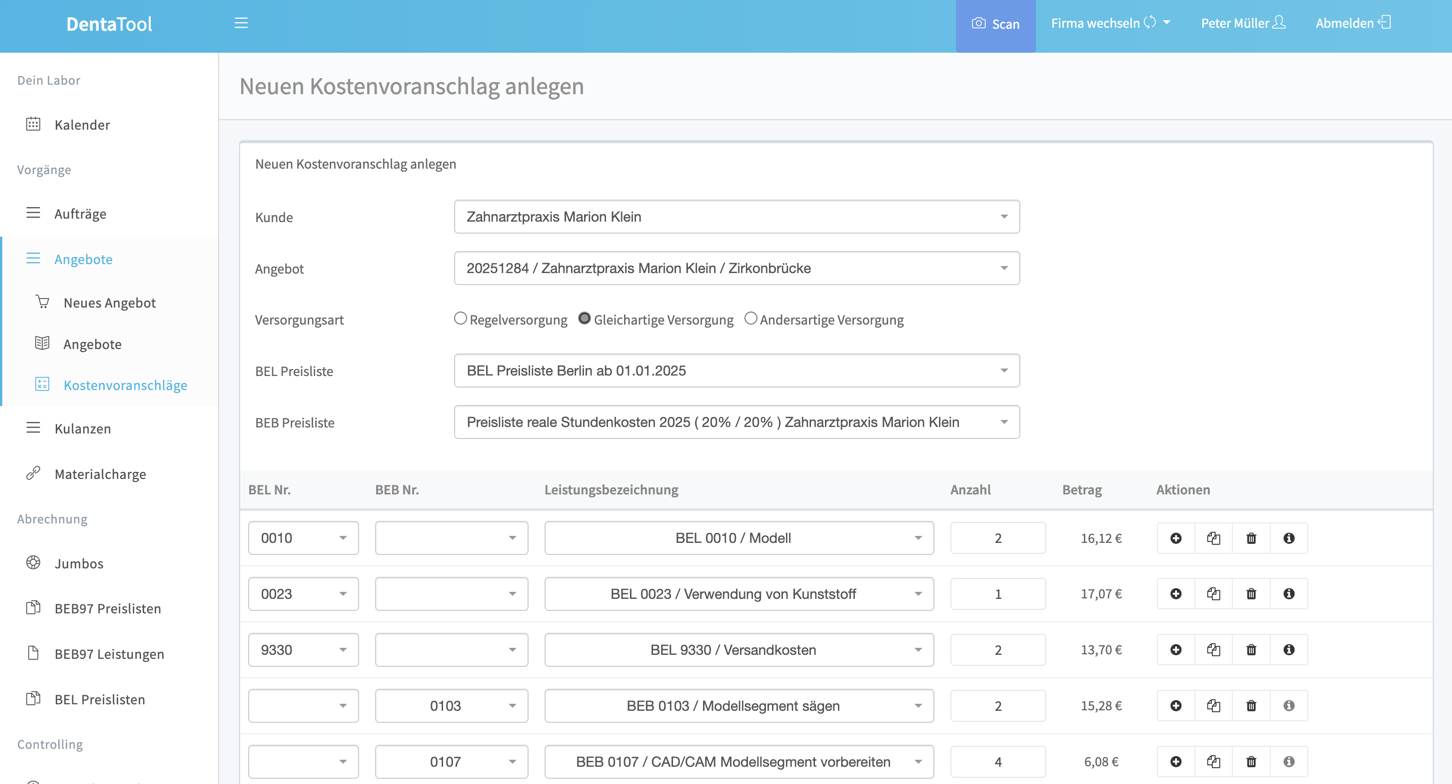This screenshot has width=1452, height=784.
Task: Choose Andersartige Versorgung radio option
Action: click(751, 319)
